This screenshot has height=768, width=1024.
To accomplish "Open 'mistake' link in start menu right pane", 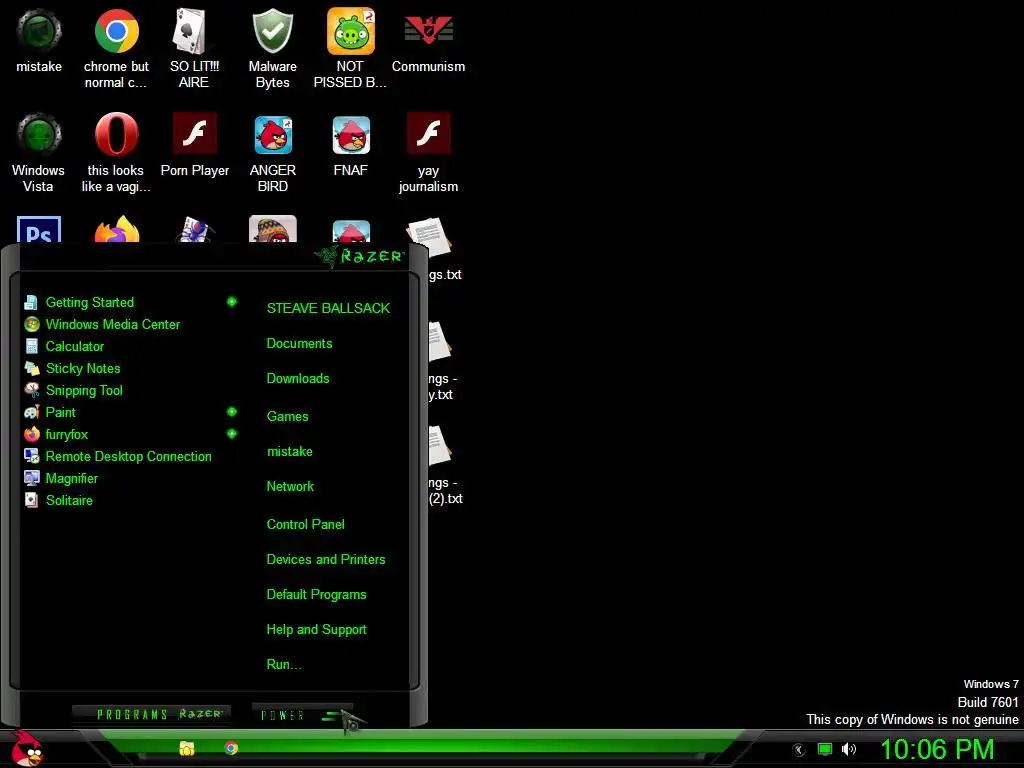I will [290, 451].
